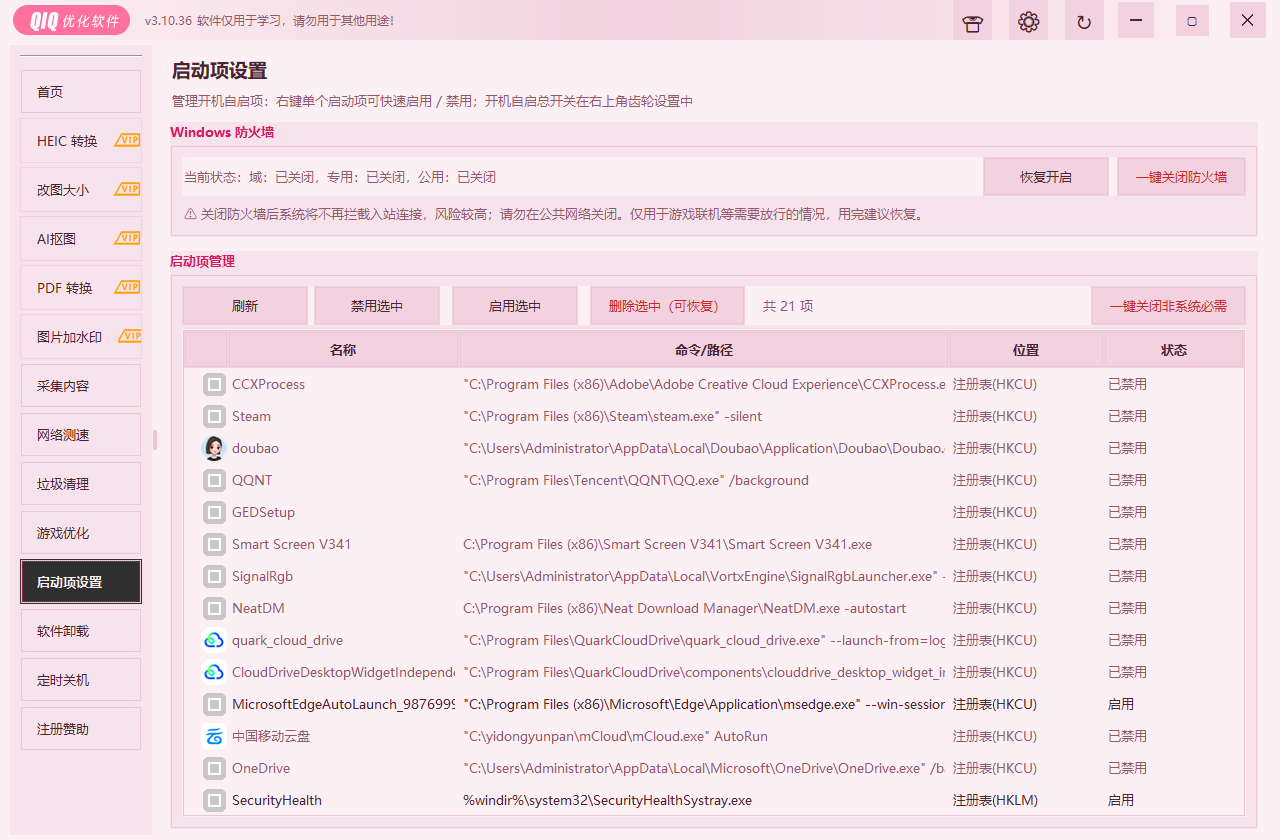
Task: Switch to 采集内容
Action: [x=81, y=386]
